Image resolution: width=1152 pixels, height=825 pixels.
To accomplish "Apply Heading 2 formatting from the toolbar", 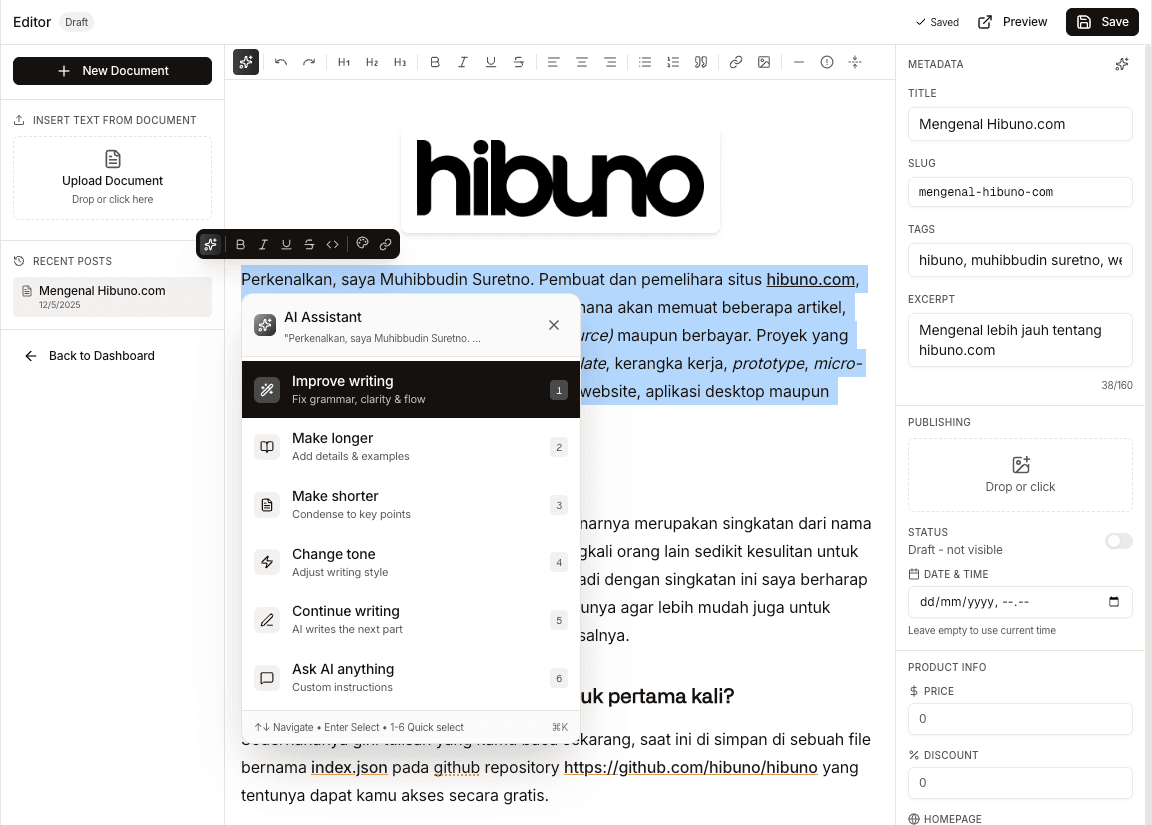I will 372,62.
